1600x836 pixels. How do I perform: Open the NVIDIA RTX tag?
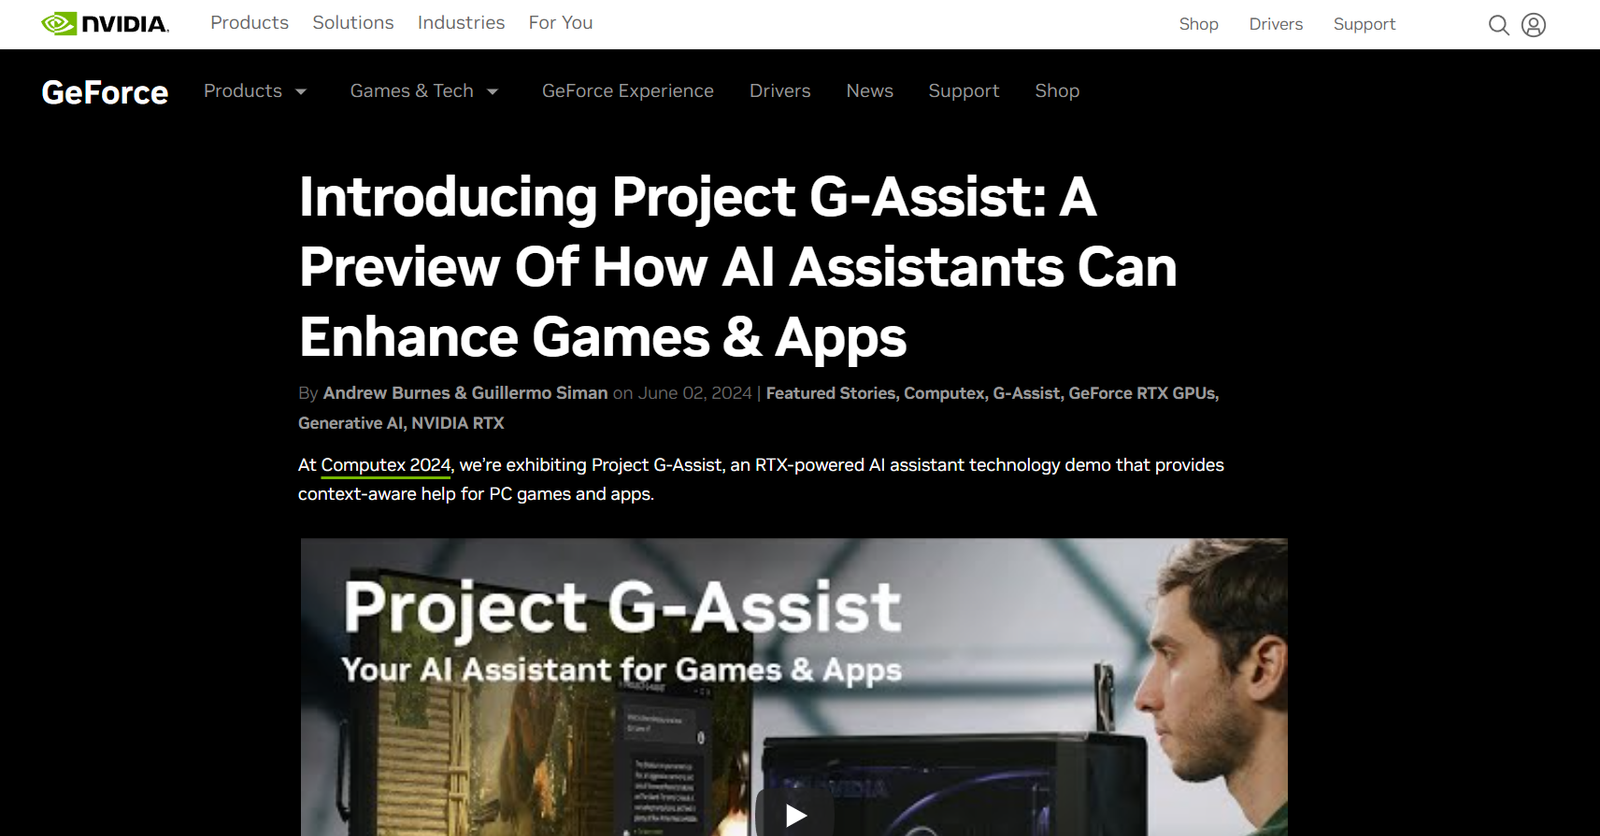point(458,423)
